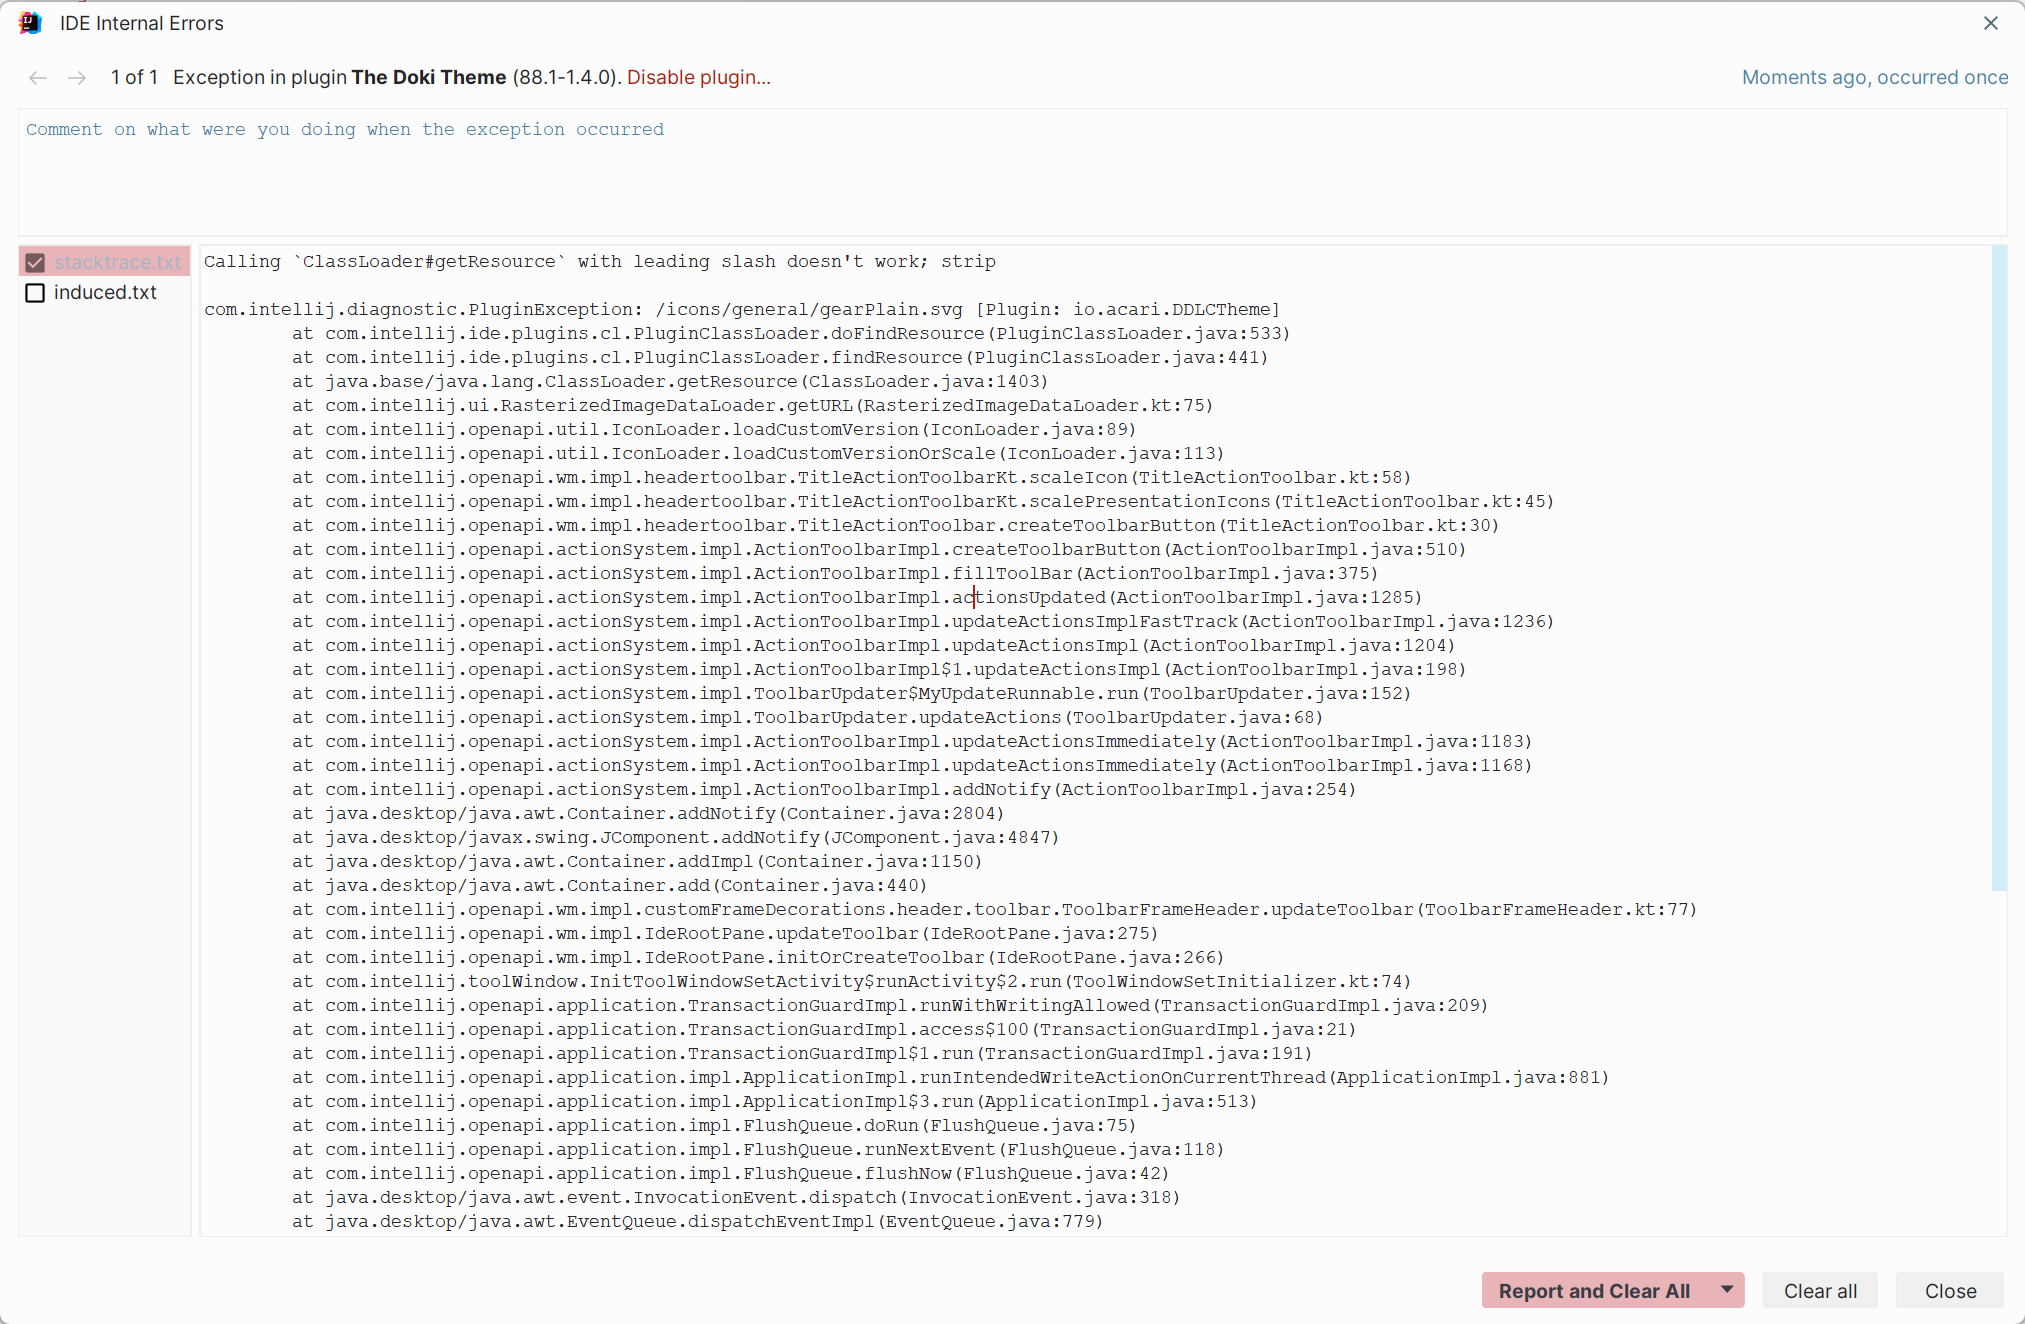2025x1324 pixels.
Task: Uncheck the stacktrace.txt attachment checkbox
Action: coord(35,262)
